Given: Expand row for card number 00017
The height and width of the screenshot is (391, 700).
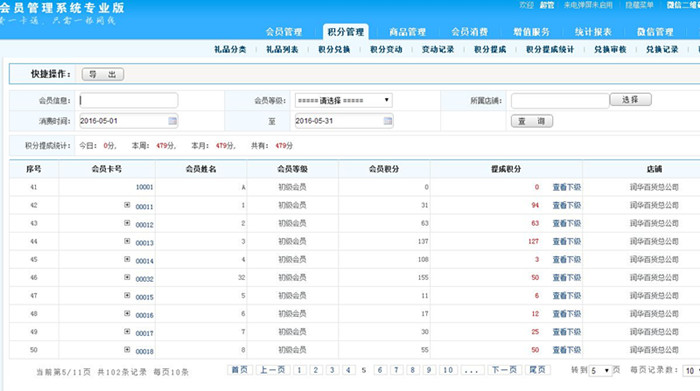Looking at the screenshot, I should (x=127, y=332).
